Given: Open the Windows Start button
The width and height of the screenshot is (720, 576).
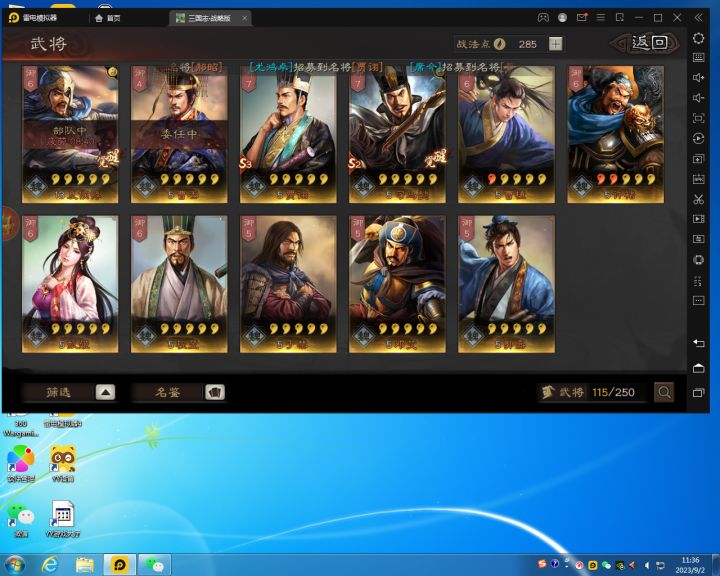Looking at the screenshot, I should [x=14, y=565].
